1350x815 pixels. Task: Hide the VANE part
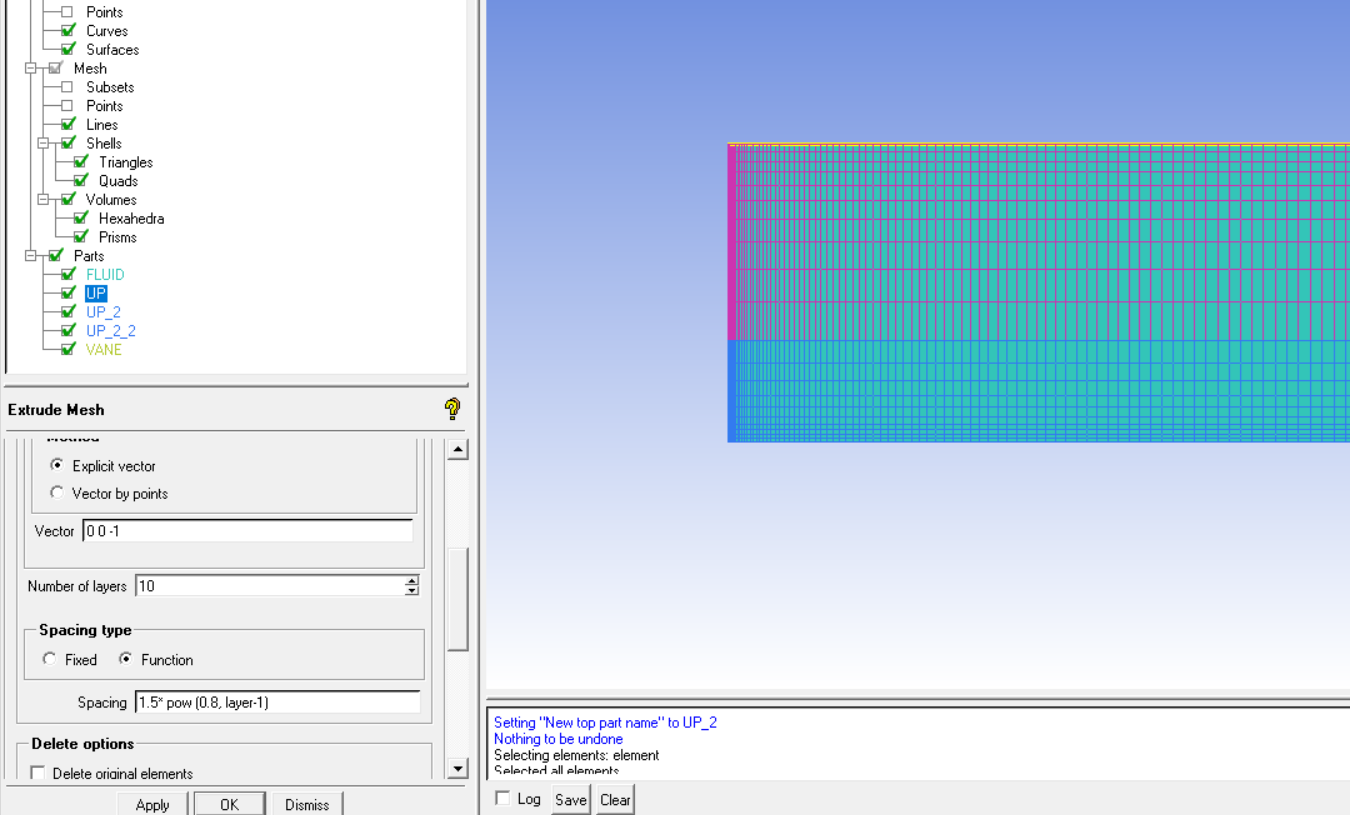(67, 349)
